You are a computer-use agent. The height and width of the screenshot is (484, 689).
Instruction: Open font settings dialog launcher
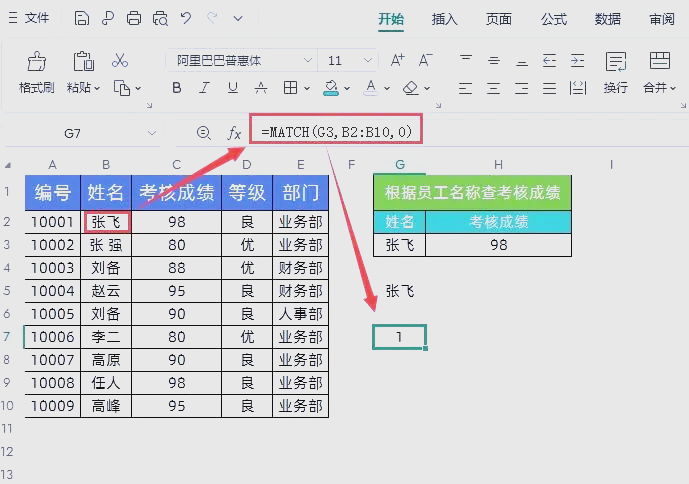click(438, 106)
